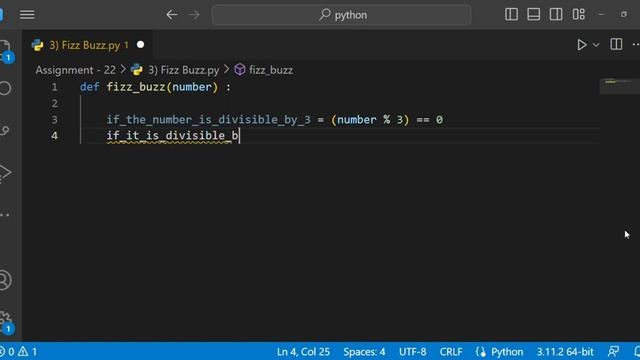Restore down the VS Code window
Viewport: 640px width, 360px height.
coord(624,14)
